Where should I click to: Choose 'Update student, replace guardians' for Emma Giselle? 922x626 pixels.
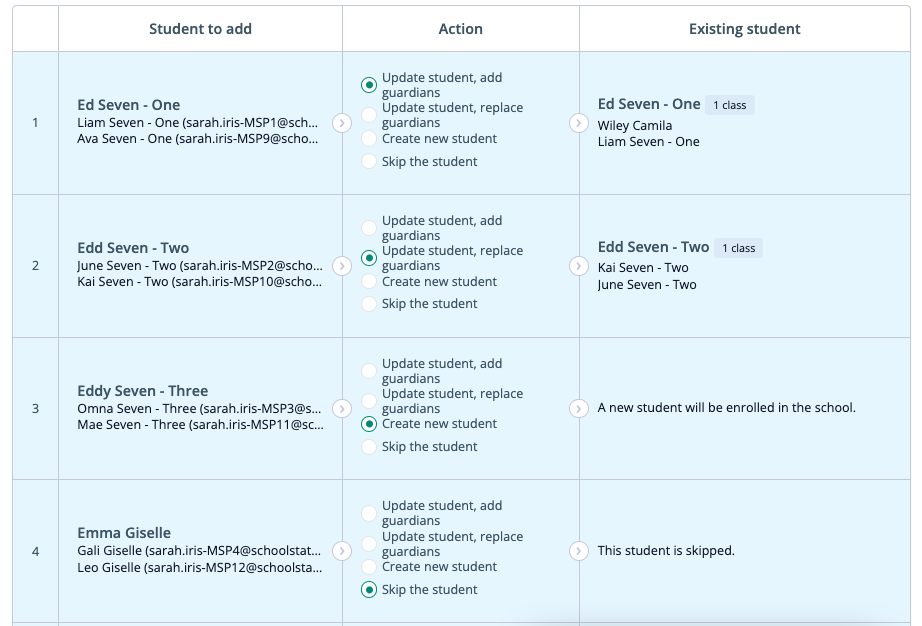[x=369, y=544]
